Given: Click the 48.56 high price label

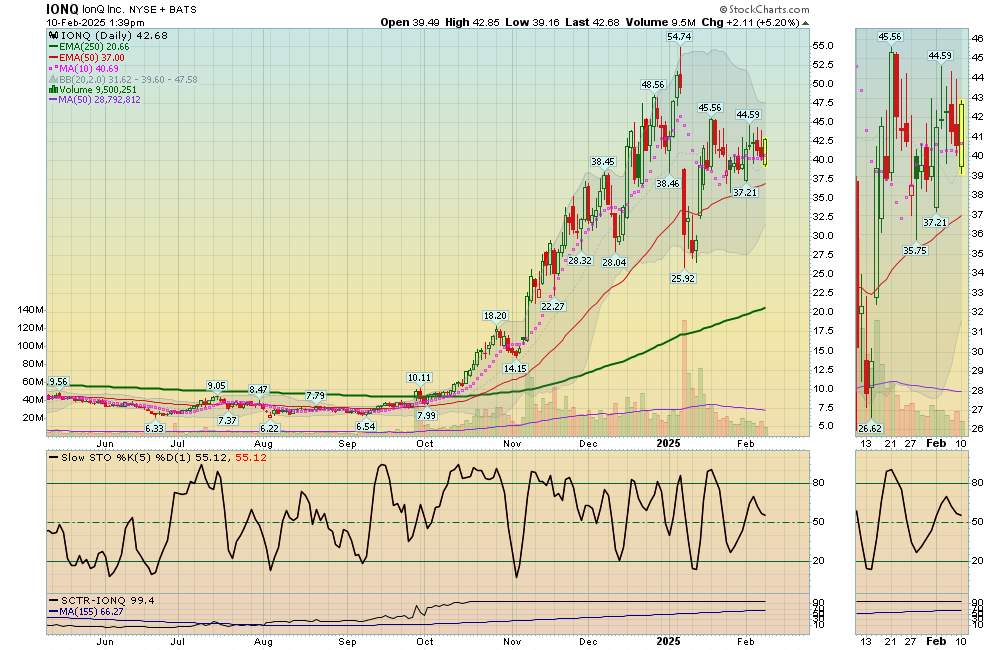Looking at the screenshot, I should coord(653,84).
